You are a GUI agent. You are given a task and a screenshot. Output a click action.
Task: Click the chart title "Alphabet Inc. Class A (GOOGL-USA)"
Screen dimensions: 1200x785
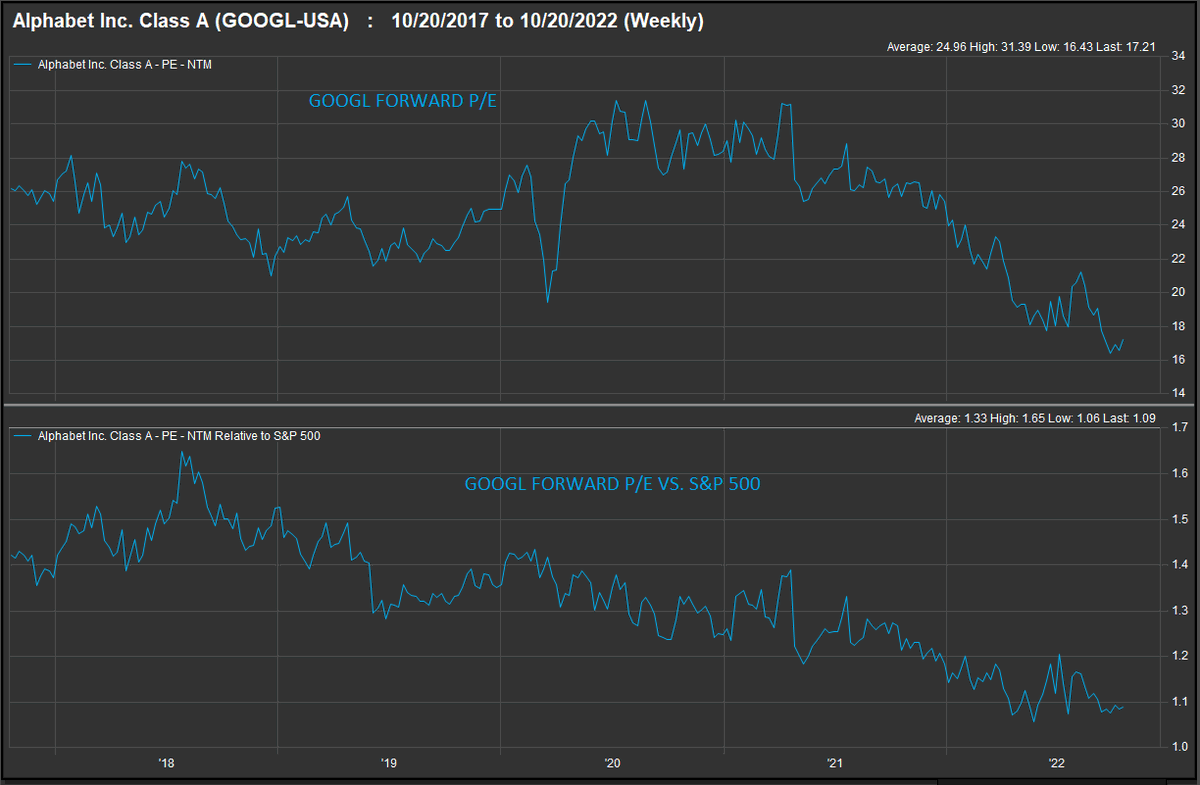(180, 21)
